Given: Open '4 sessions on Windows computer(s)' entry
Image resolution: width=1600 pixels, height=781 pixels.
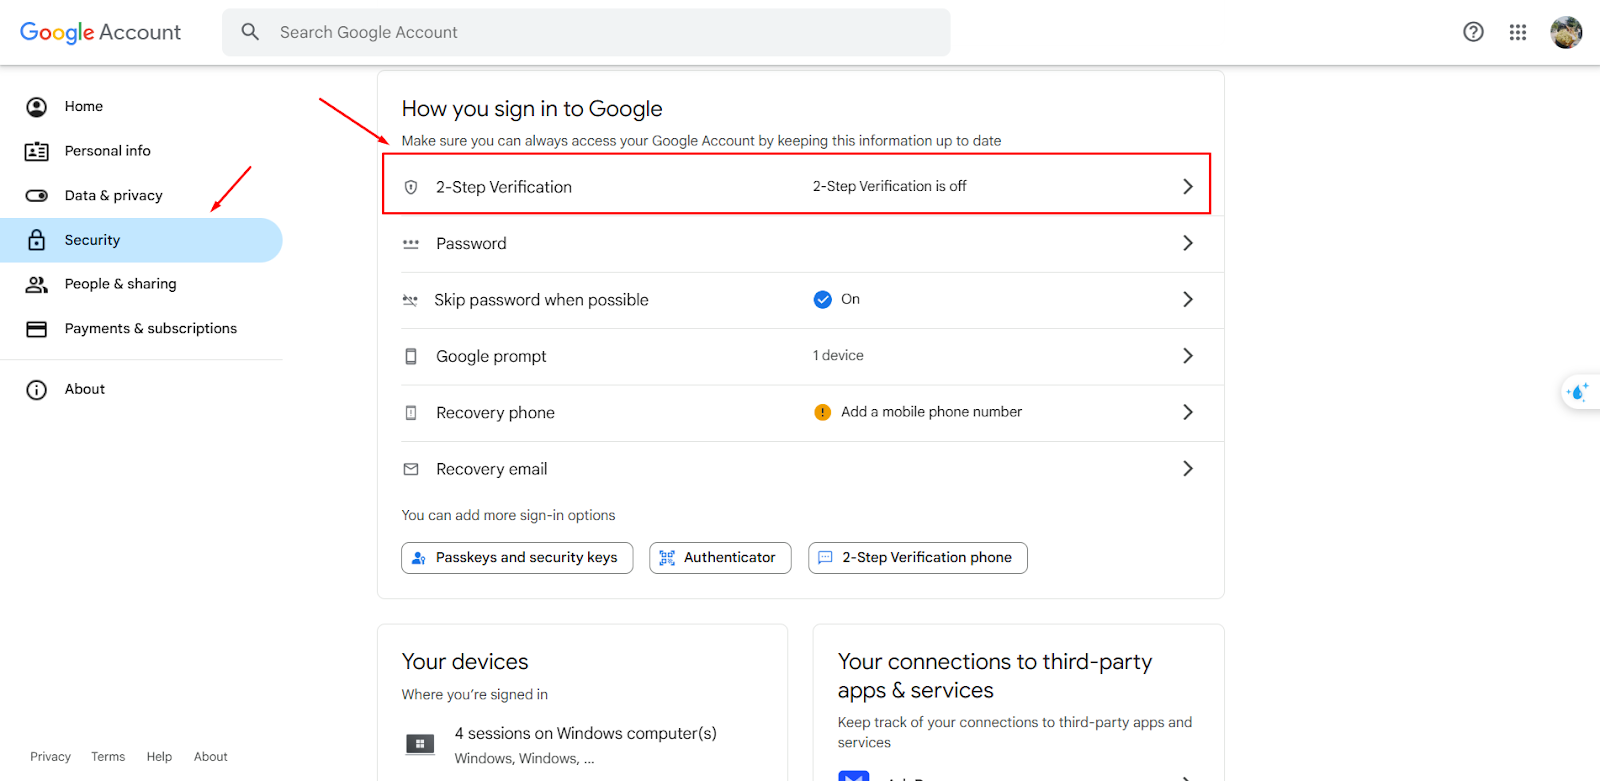Looking at the screenshot, I should [585, 745].
